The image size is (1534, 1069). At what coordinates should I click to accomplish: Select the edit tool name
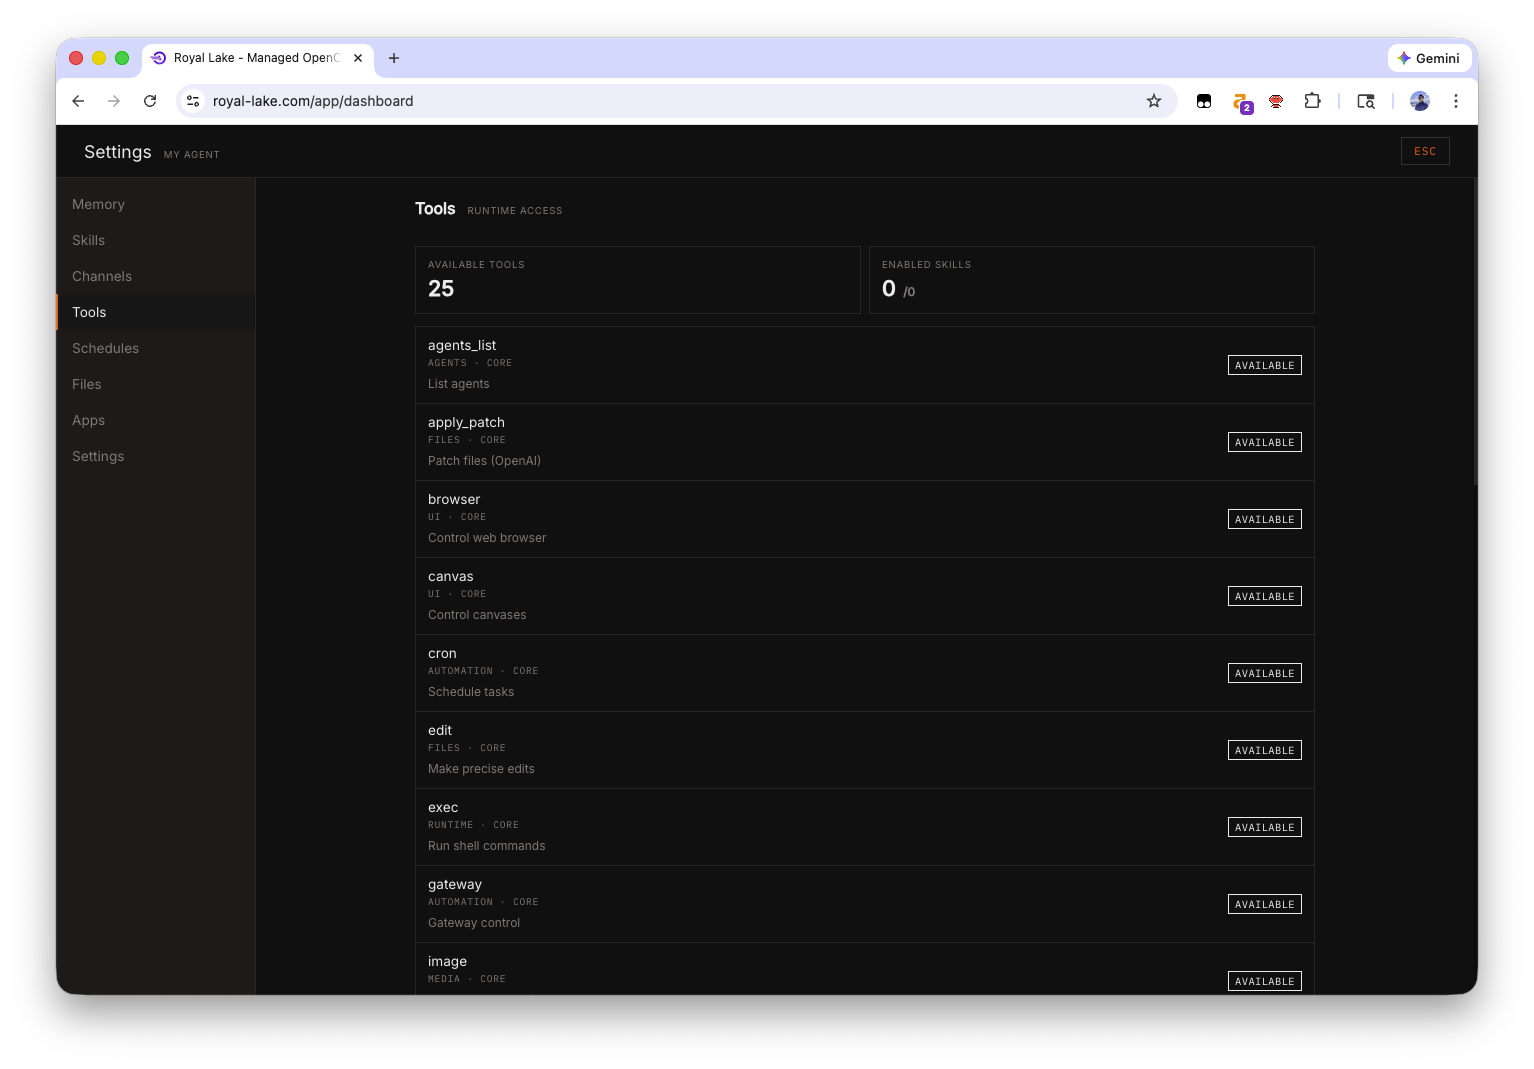(x=440, y=730)
